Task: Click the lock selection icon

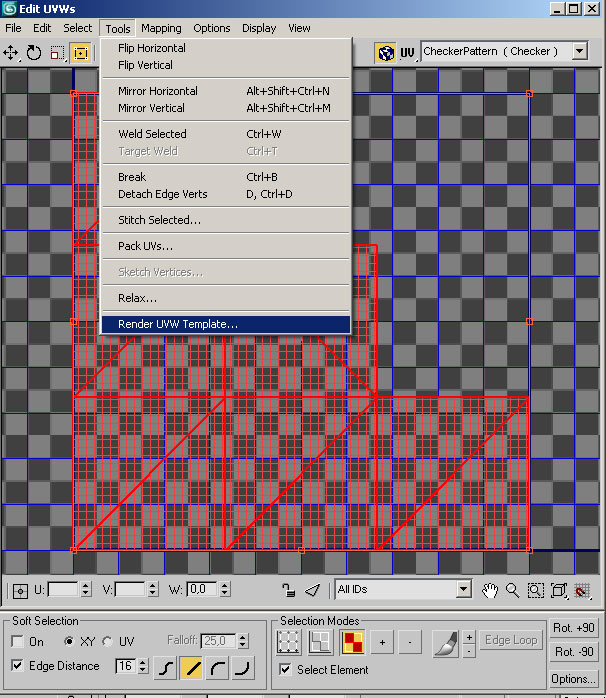Action: coord(288,590)
